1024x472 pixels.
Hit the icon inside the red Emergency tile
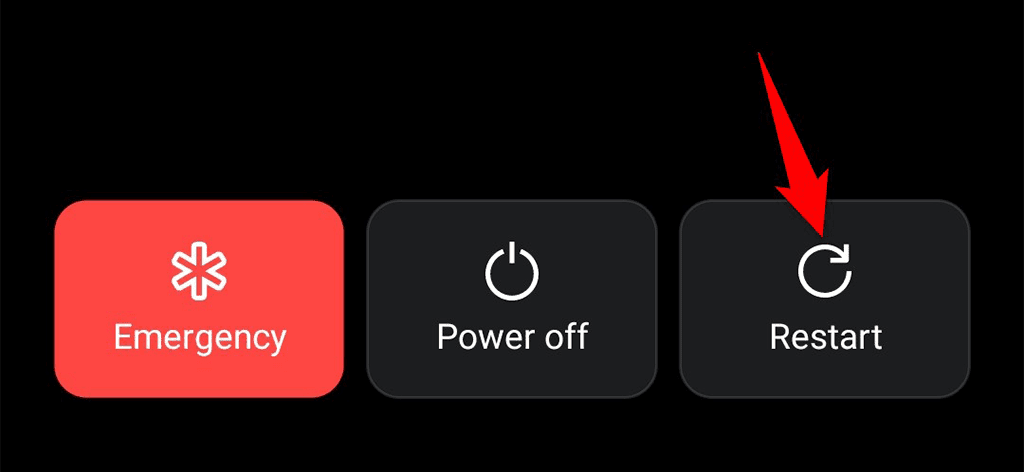tap(199, 271)
